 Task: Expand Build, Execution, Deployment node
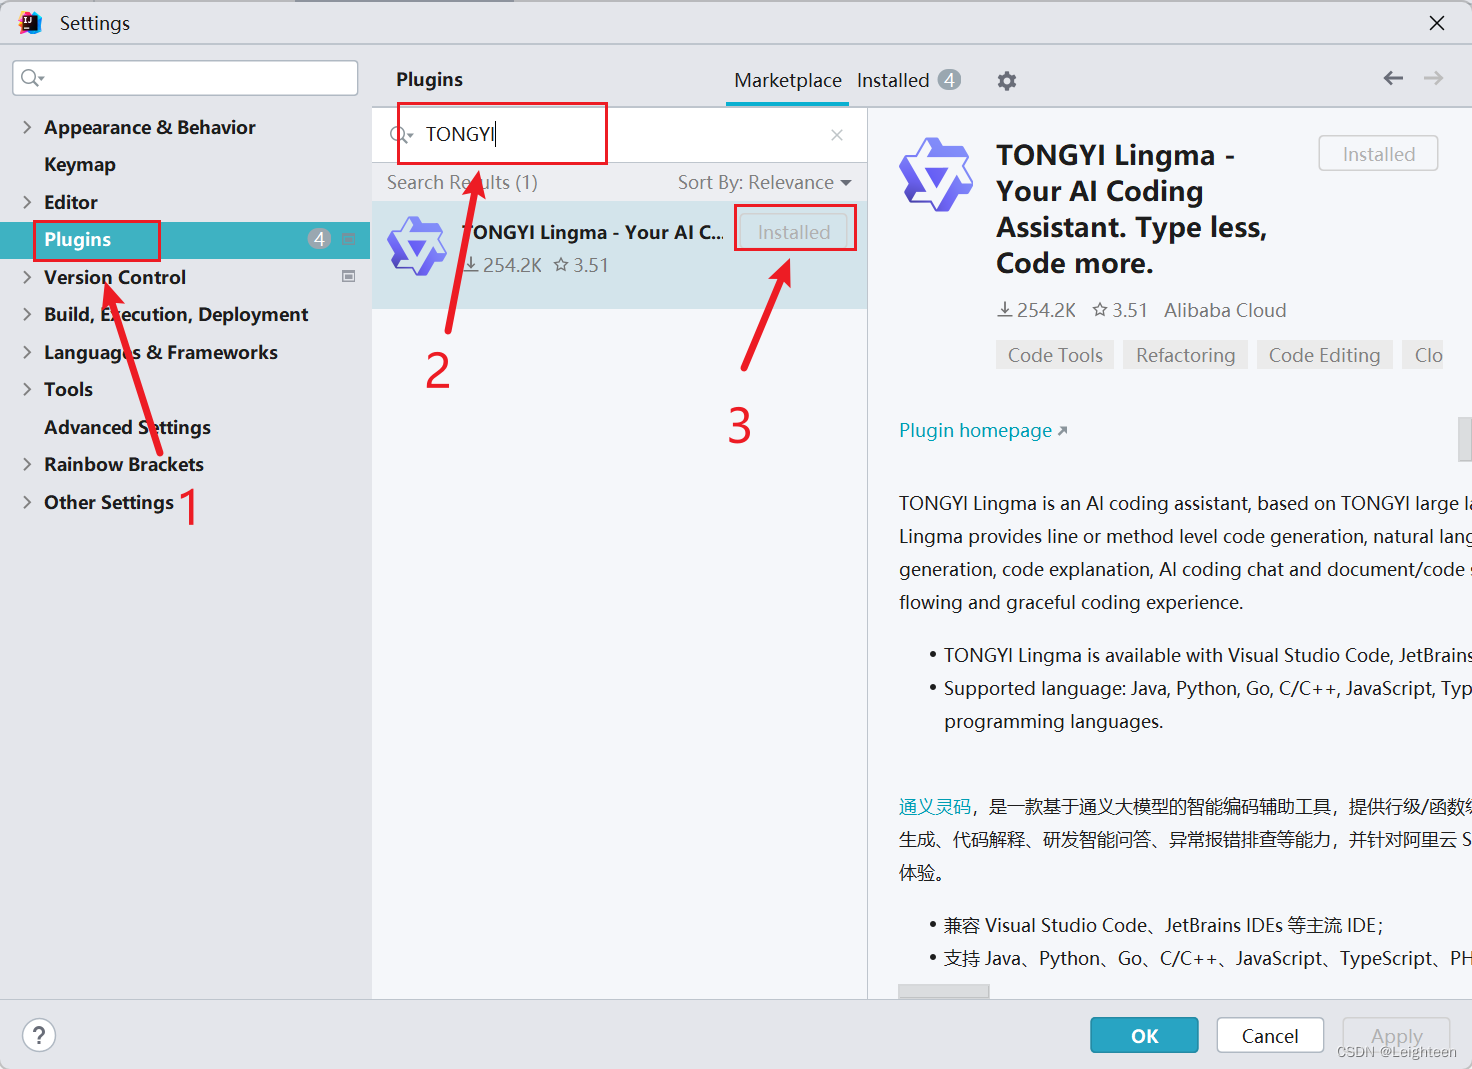point(27,314)
